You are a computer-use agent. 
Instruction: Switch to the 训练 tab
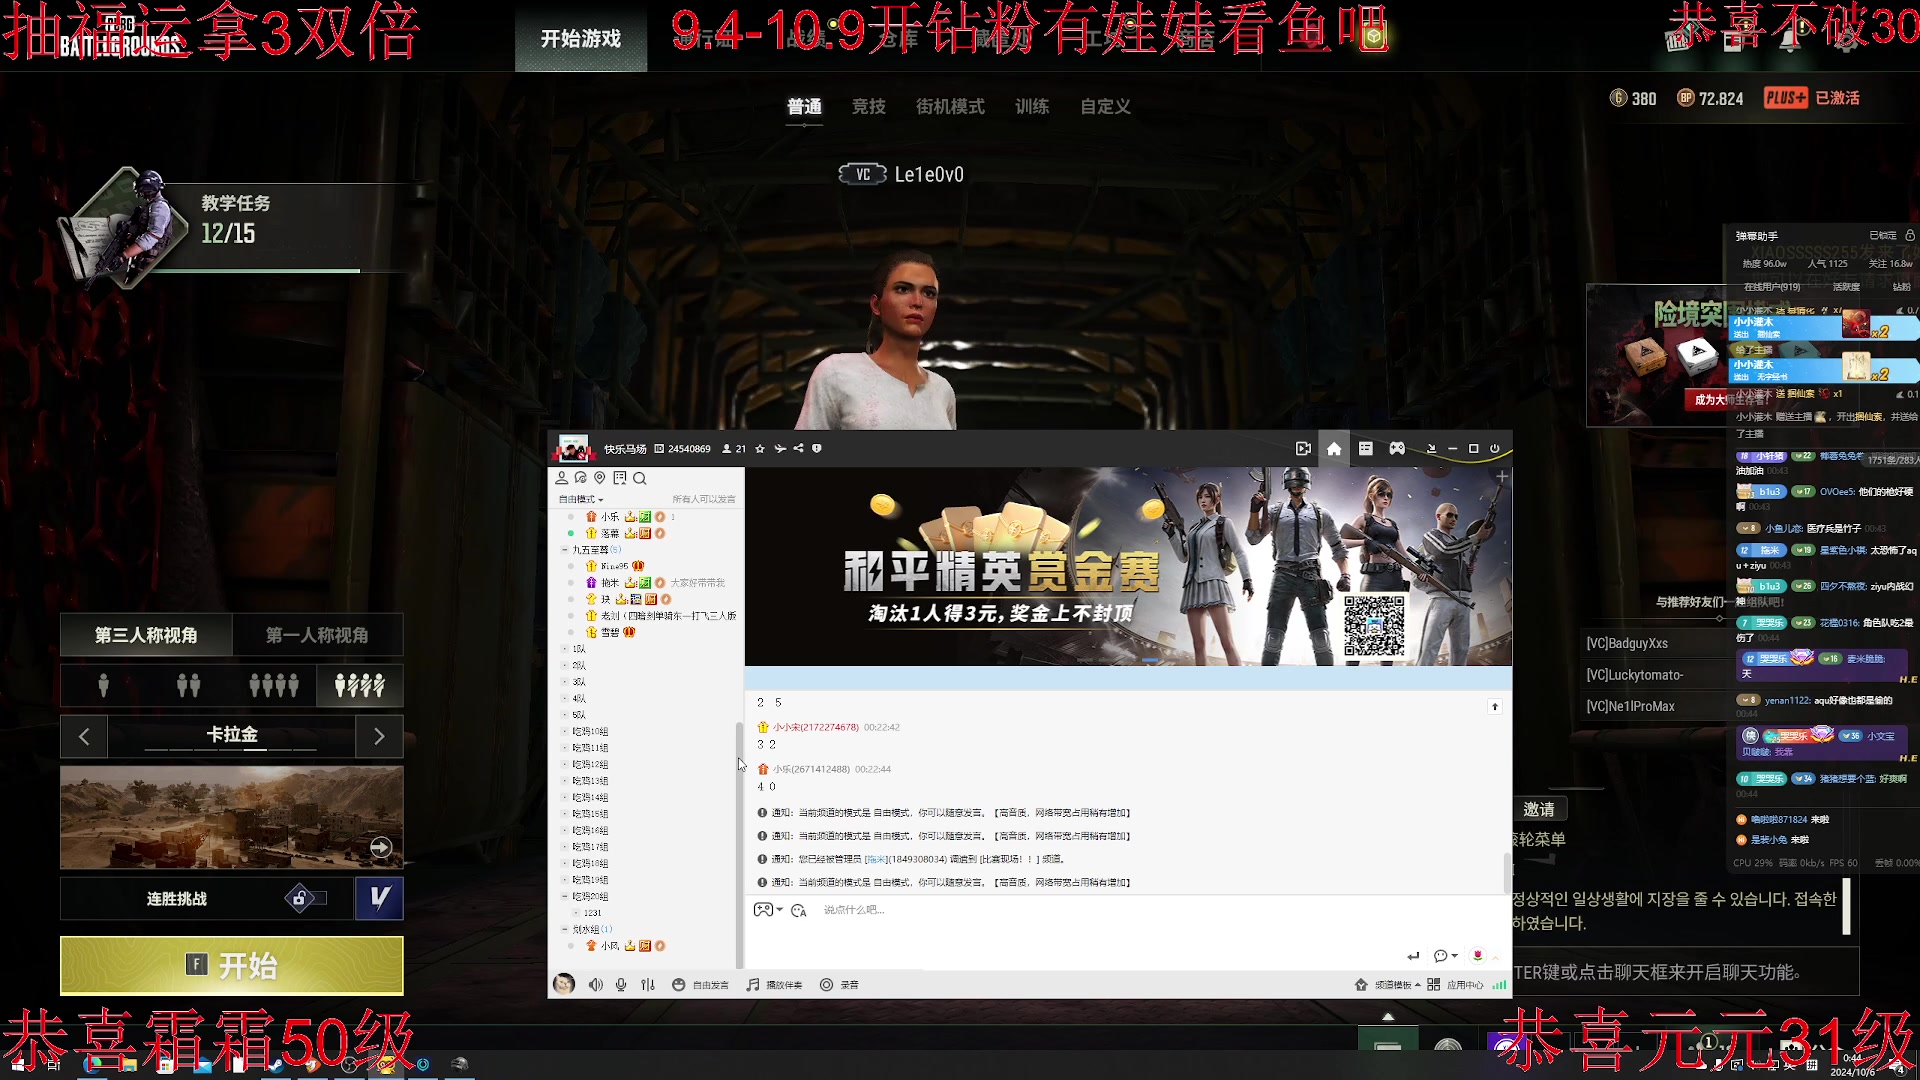click(x=1032, y=106)
